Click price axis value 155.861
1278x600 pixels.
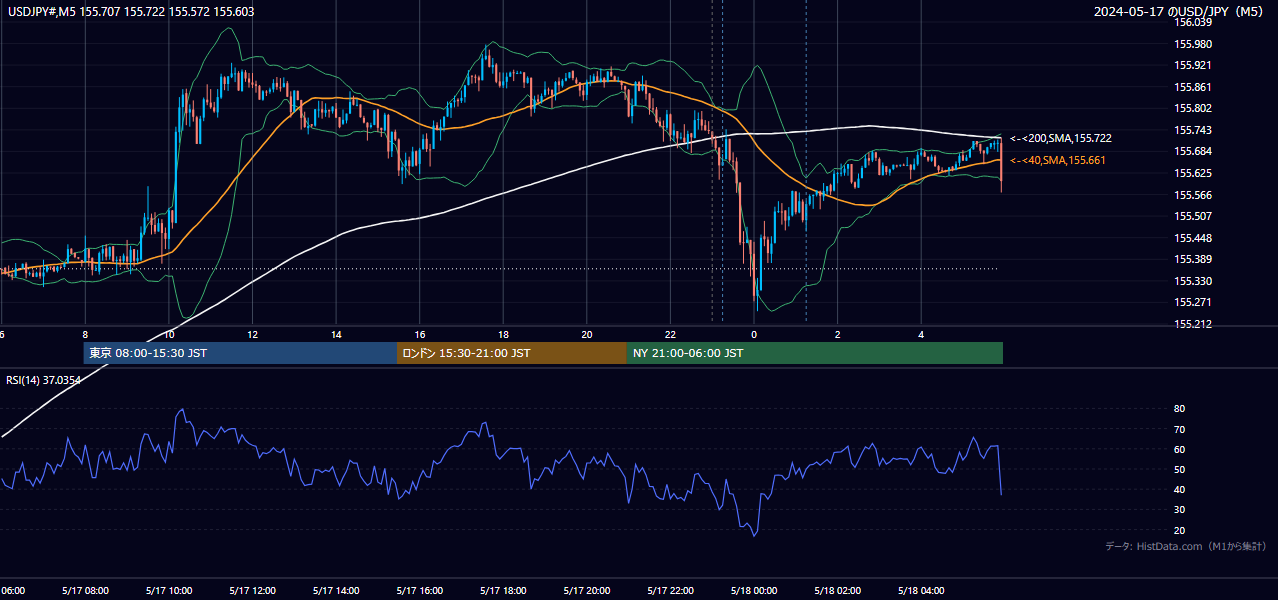tap(1193, 87)
